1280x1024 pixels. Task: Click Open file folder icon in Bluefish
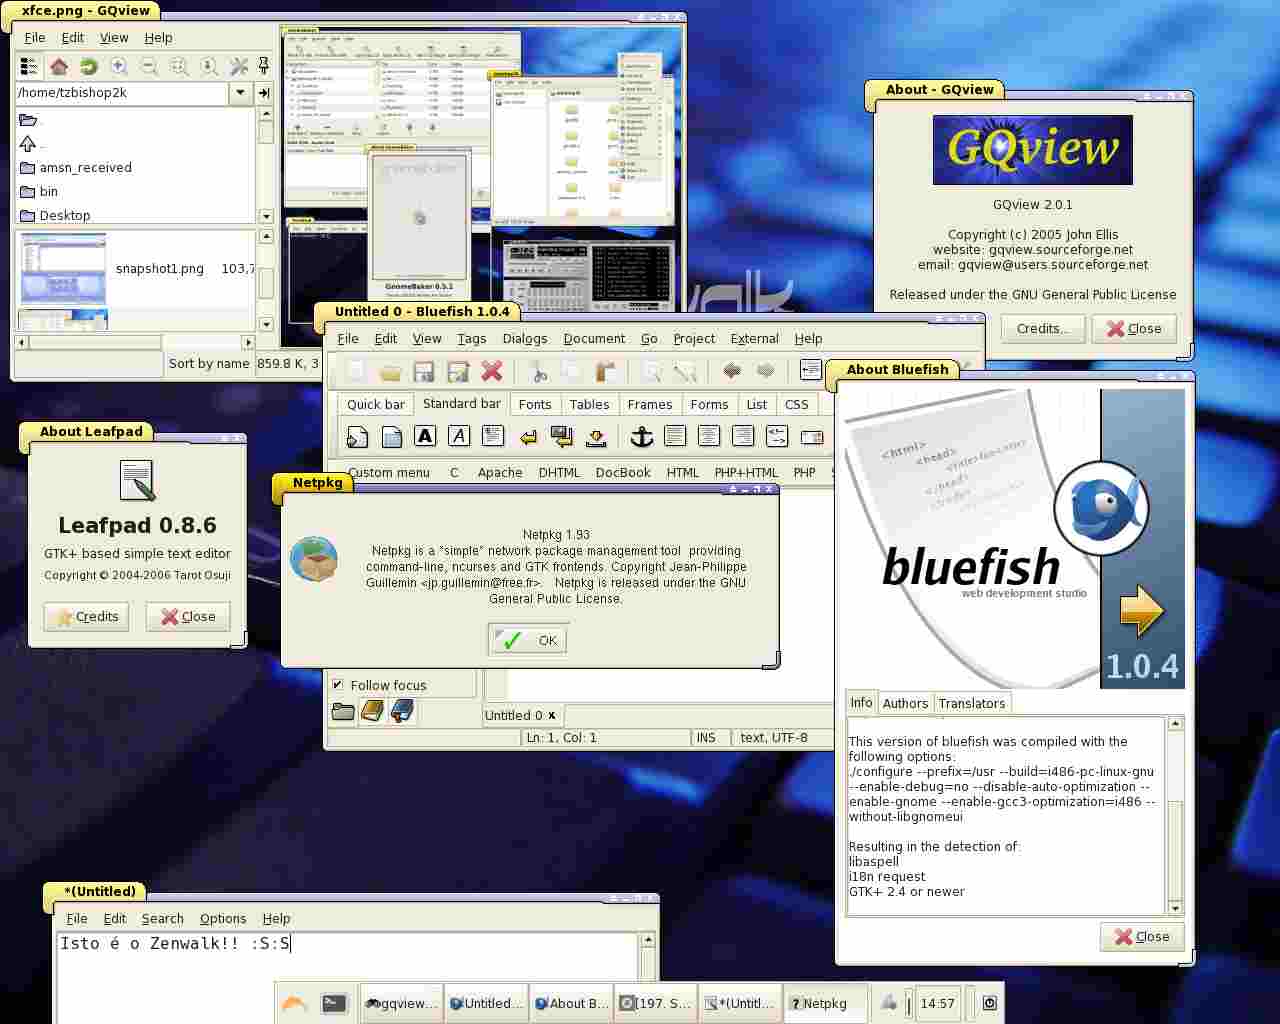[x=390, y=372]
